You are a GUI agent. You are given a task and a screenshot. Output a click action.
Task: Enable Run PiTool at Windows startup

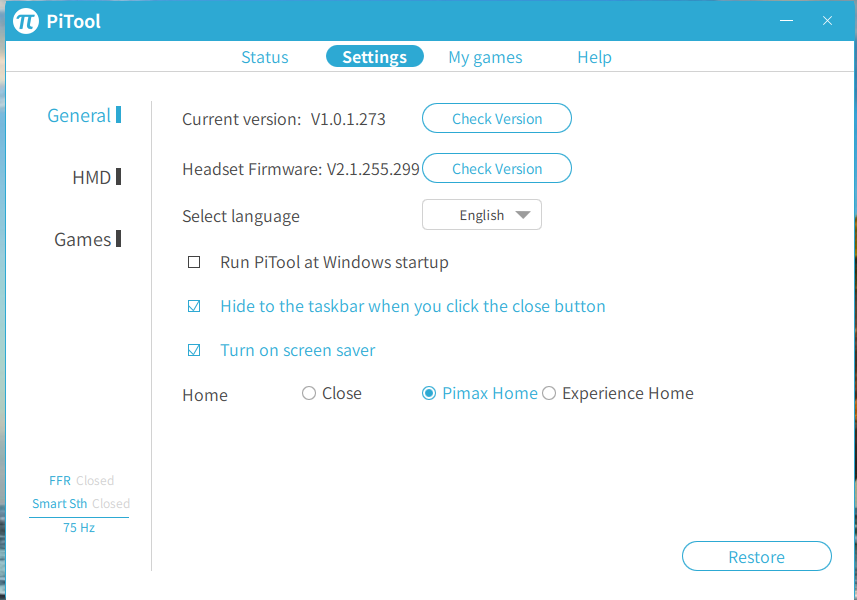194,262
